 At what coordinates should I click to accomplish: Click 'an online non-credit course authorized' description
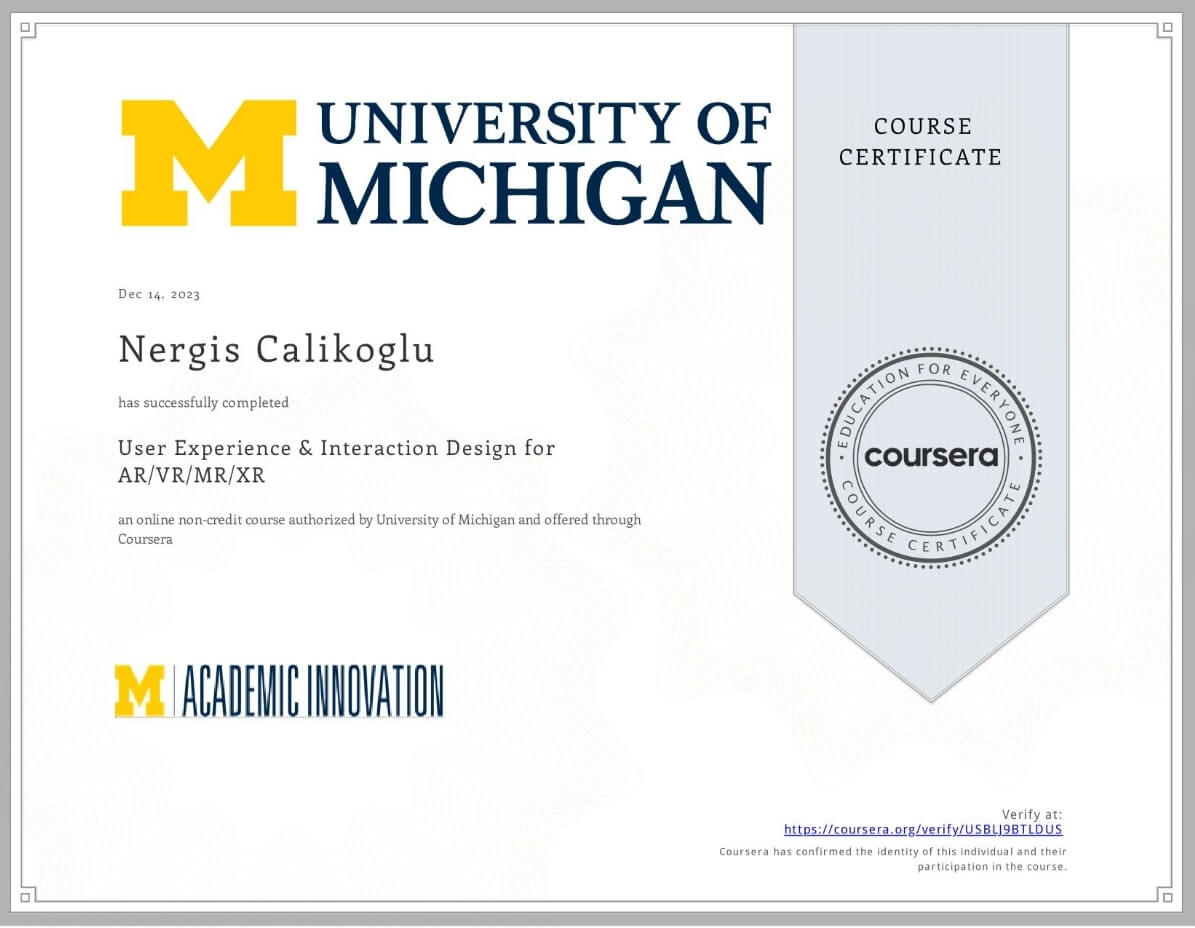point(380,529)
